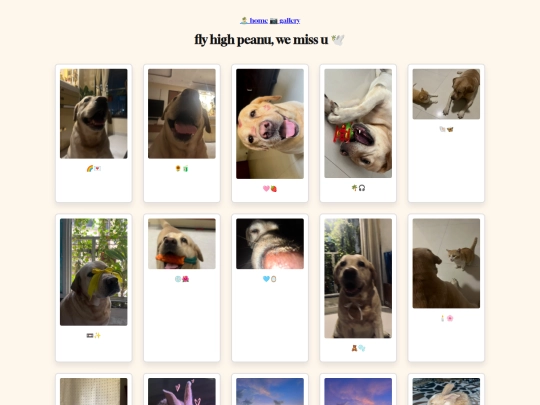Click the rainbow emoji under the first photo

(x=90, y=168)
